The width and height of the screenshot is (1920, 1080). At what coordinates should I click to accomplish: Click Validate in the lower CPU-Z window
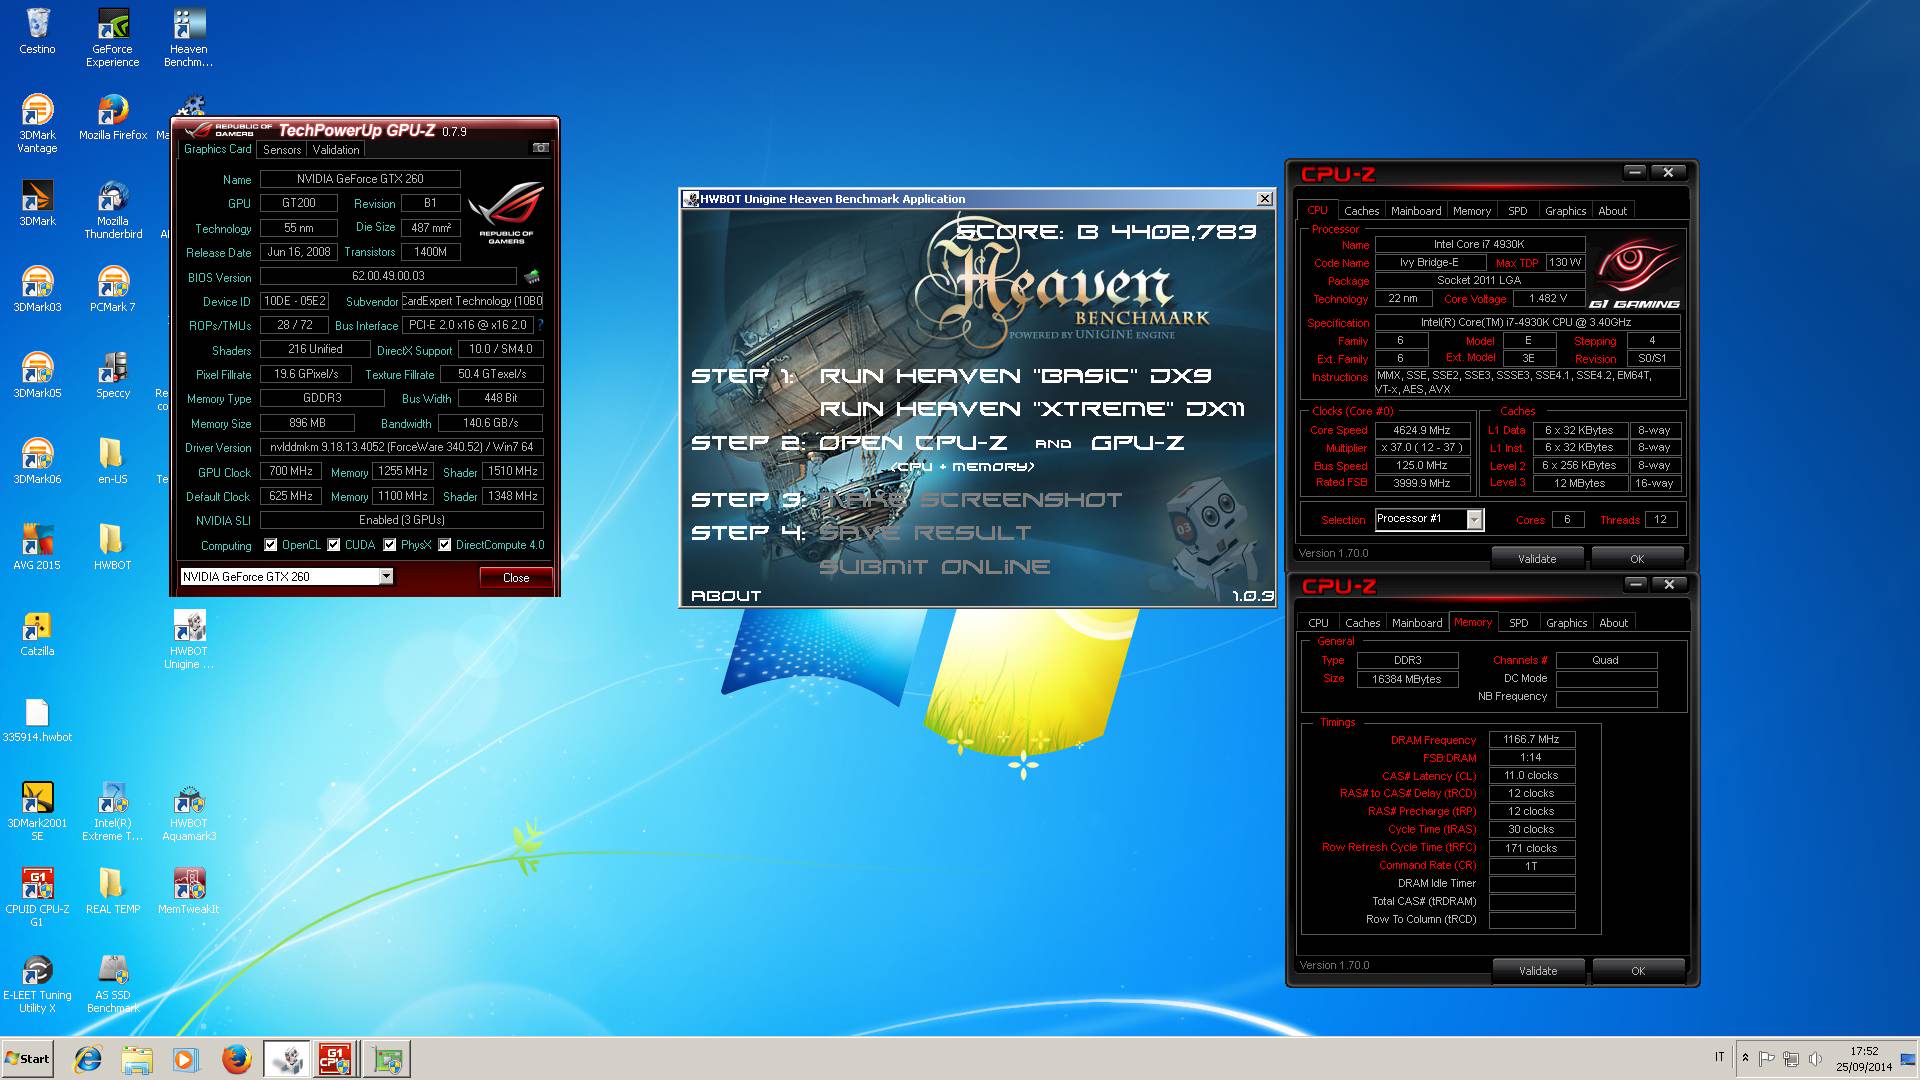[1538, 971]
